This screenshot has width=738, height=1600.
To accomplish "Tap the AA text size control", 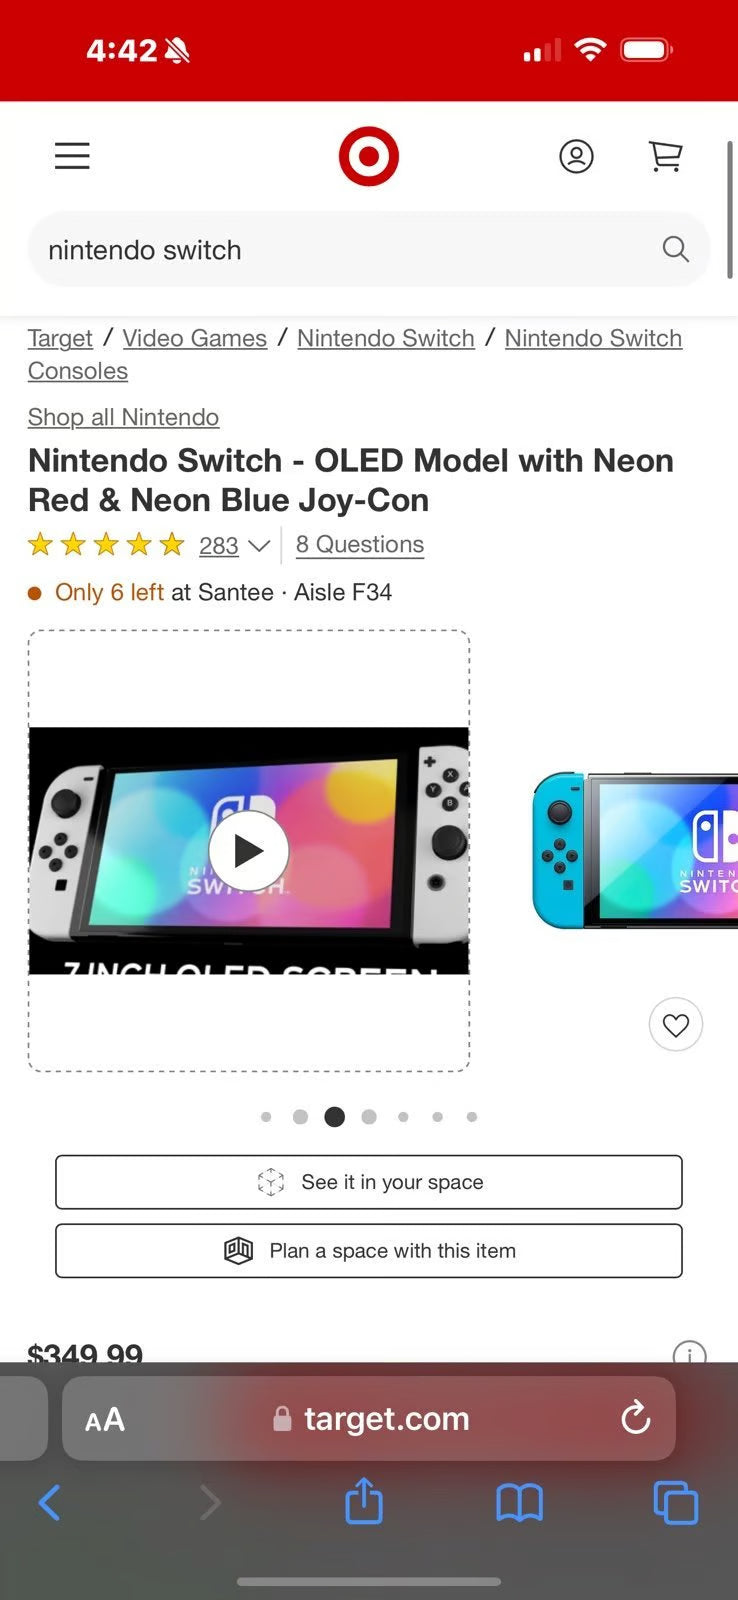I will [104, 1418].
